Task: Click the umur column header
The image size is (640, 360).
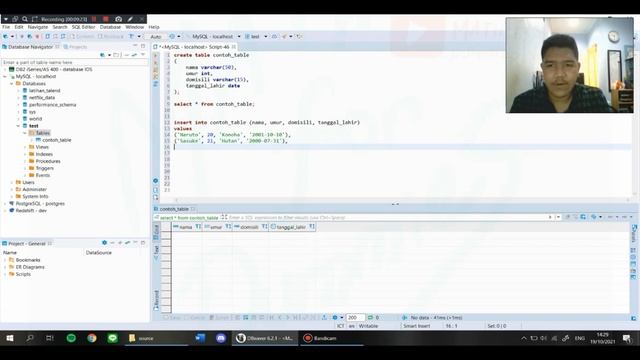Action: (216, 227)
